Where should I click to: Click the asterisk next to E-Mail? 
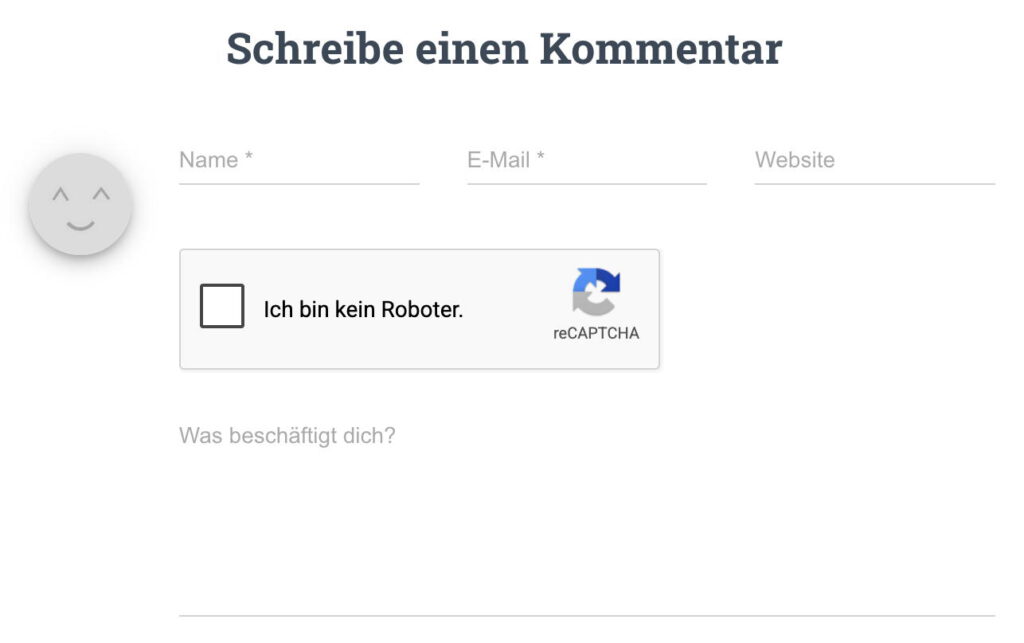point(540,158)
